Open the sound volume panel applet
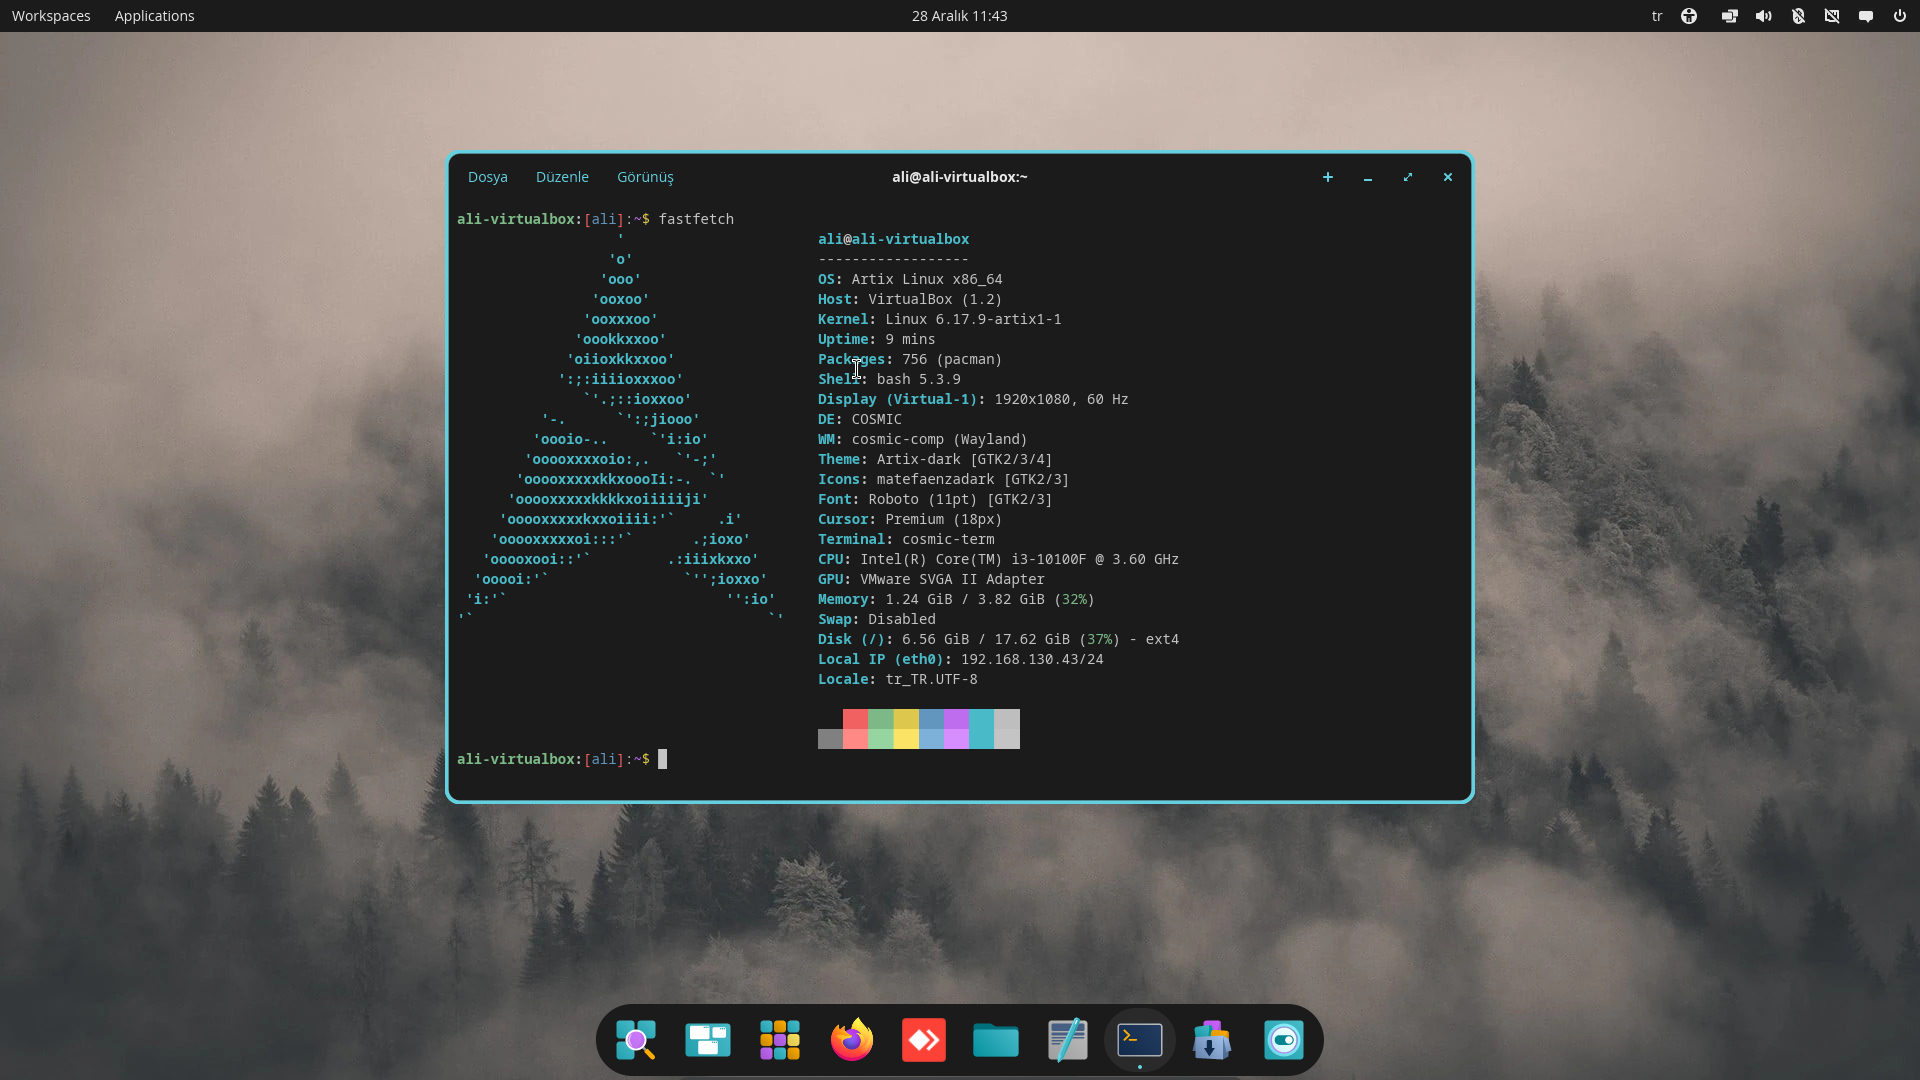The image size is (1920, 1080). click(1764, 16)
